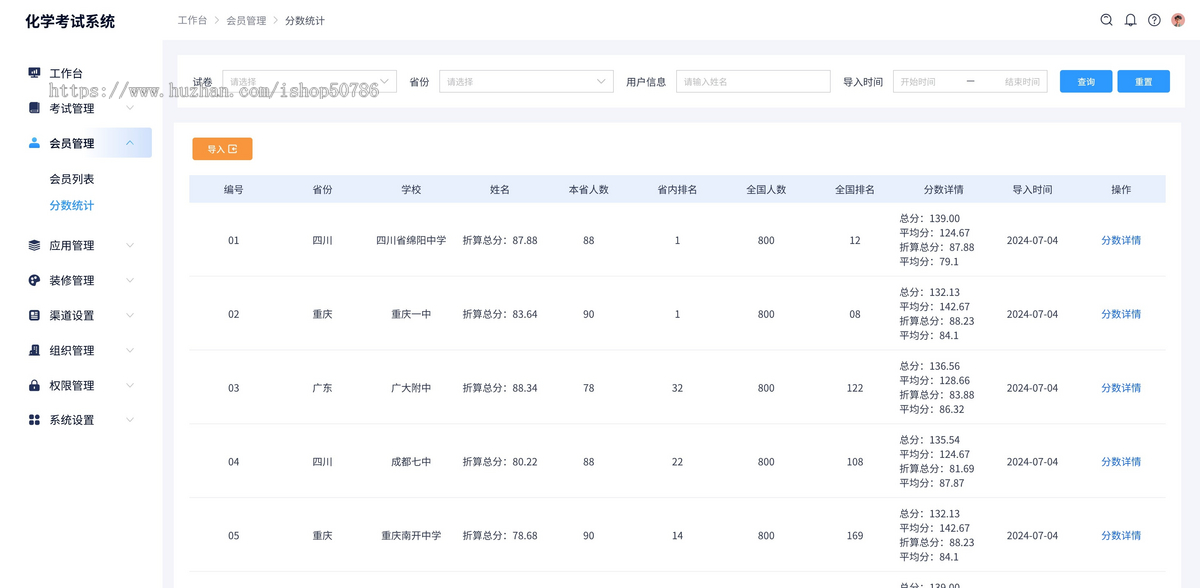Click the 化学考试系统 title
Screen dimensions: 1200x588
pos(70,21)
